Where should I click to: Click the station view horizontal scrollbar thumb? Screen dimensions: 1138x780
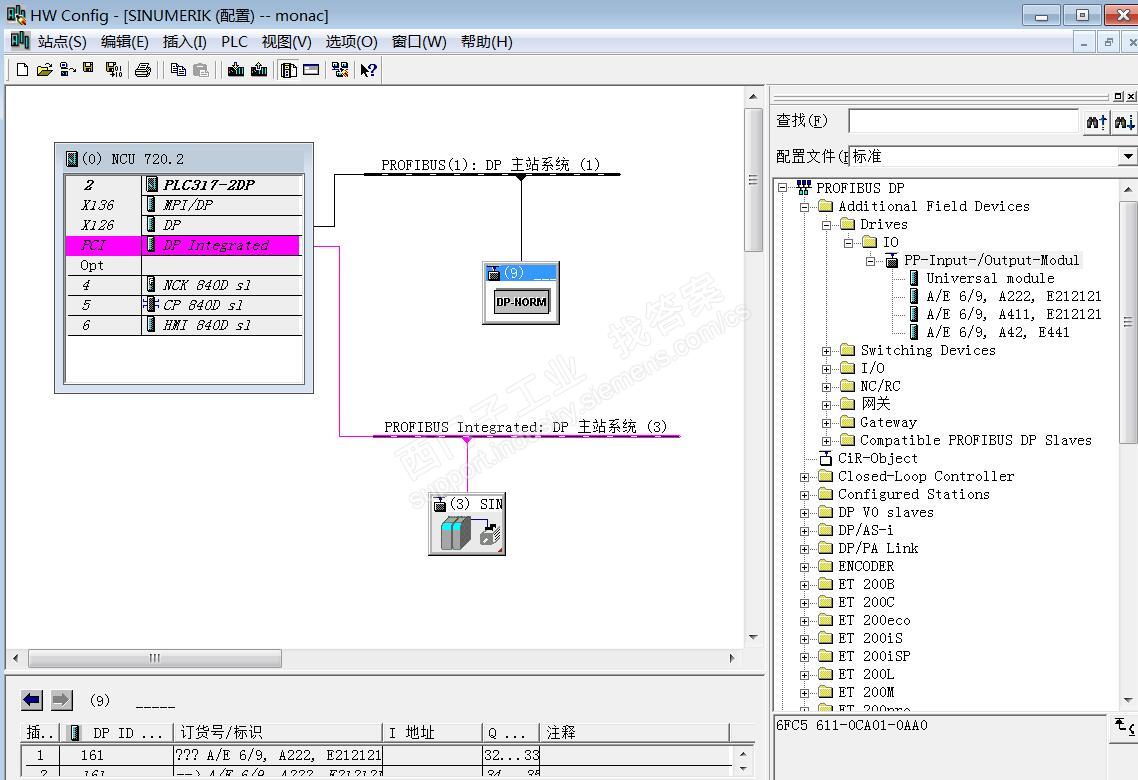pos(155,658)
